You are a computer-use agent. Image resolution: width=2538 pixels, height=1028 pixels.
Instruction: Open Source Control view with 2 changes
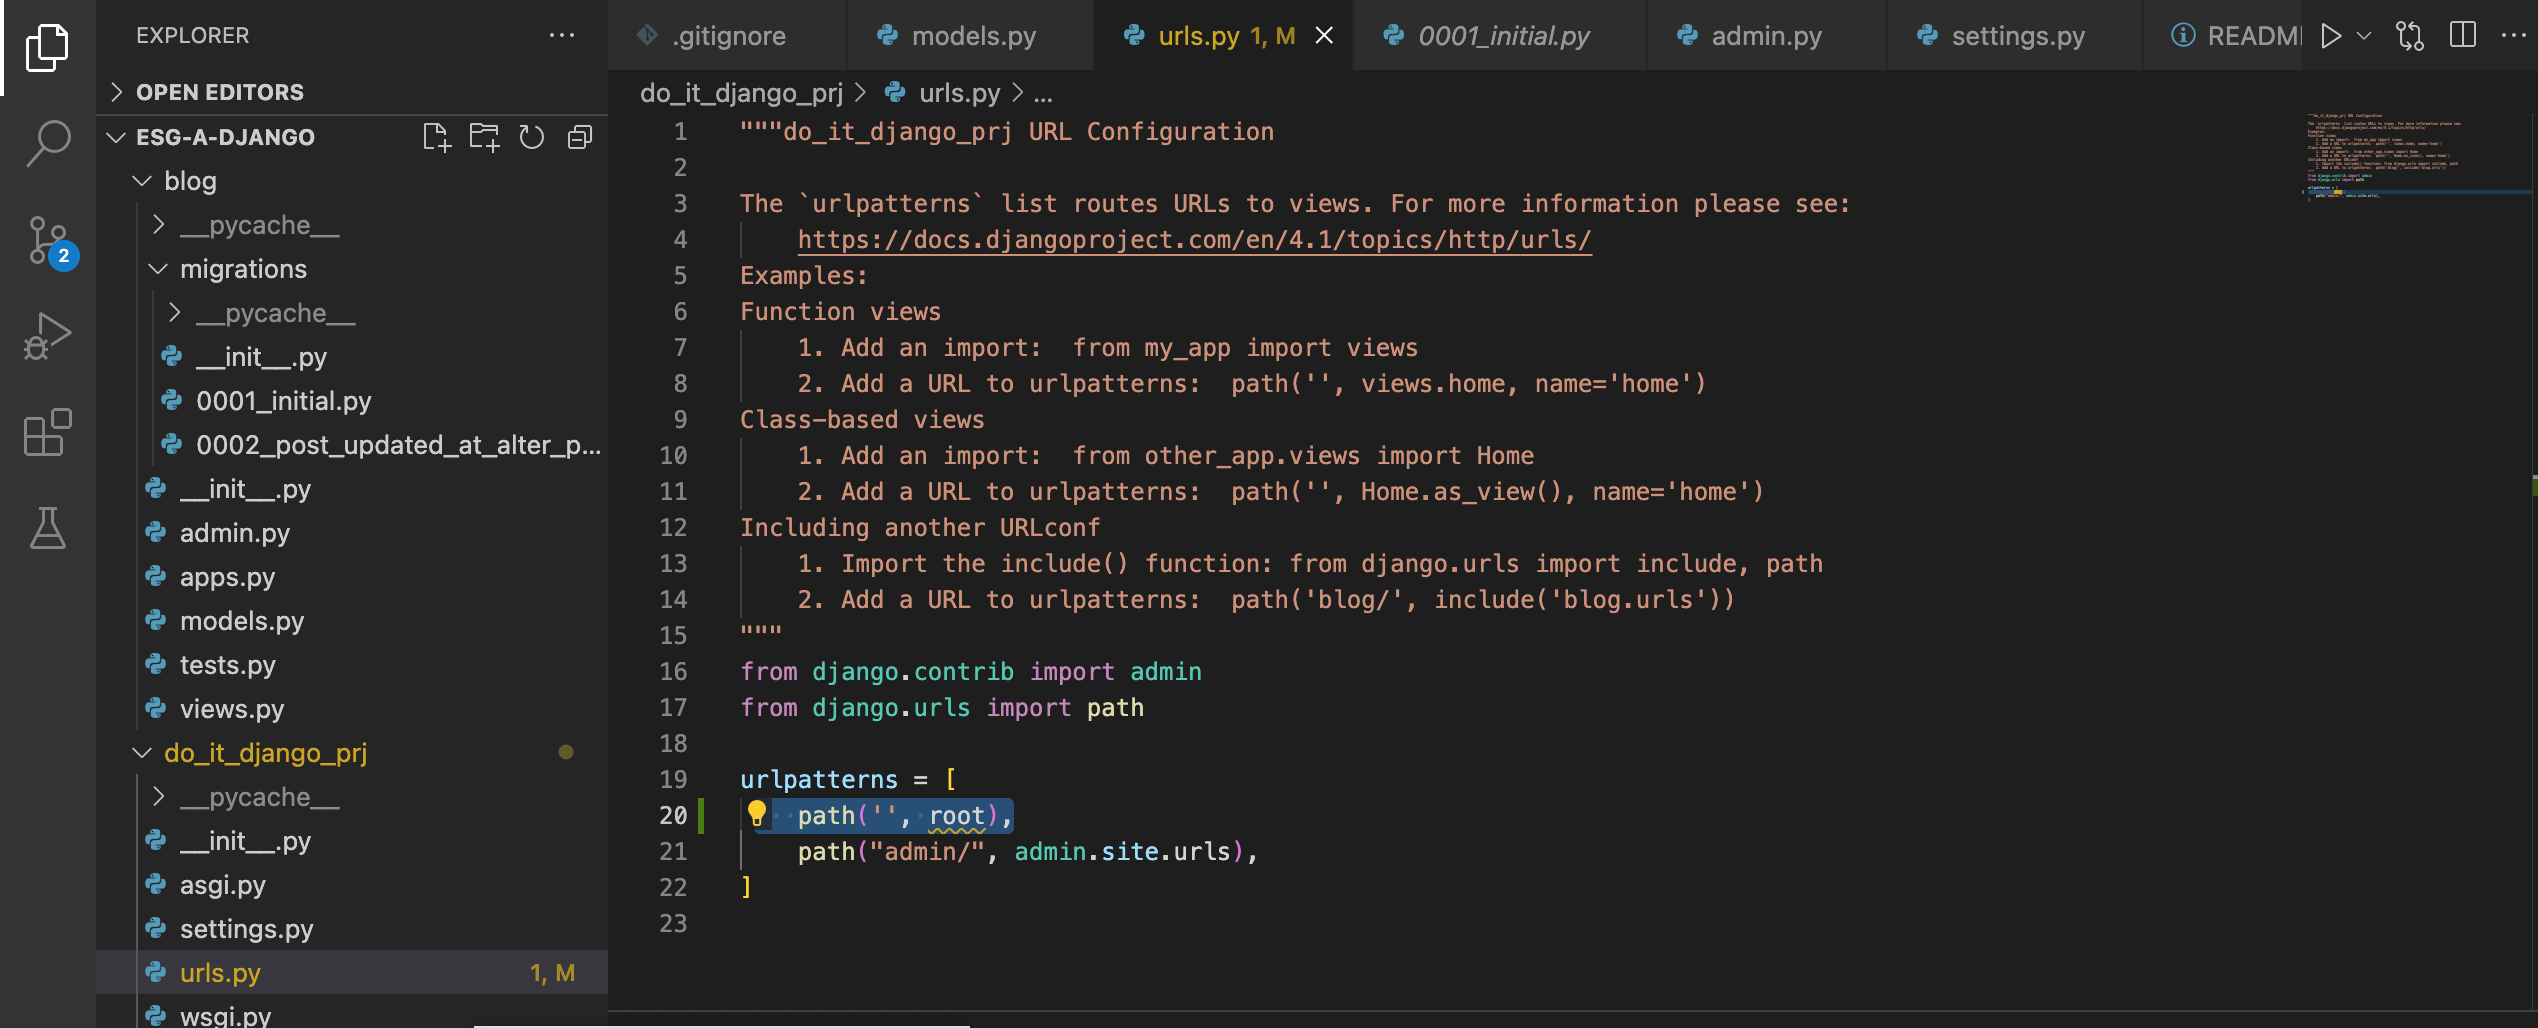click(x=47, y=240)
